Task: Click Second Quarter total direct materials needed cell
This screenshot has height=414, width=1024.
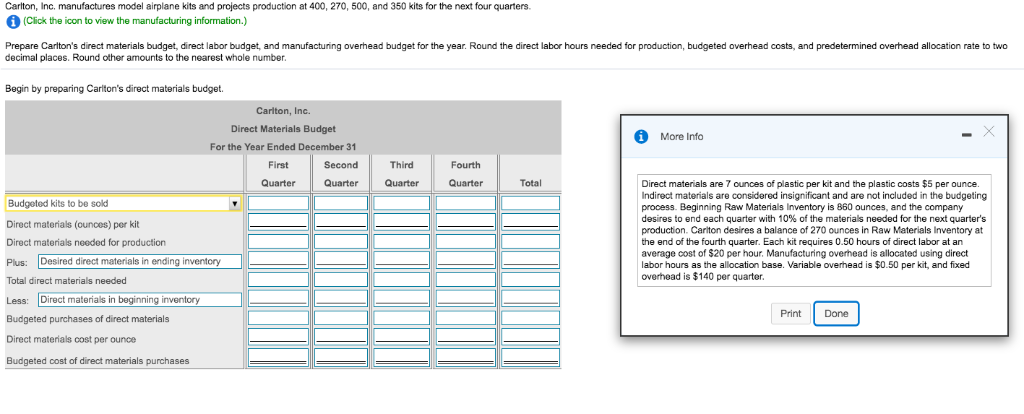Action: point(340,280)
